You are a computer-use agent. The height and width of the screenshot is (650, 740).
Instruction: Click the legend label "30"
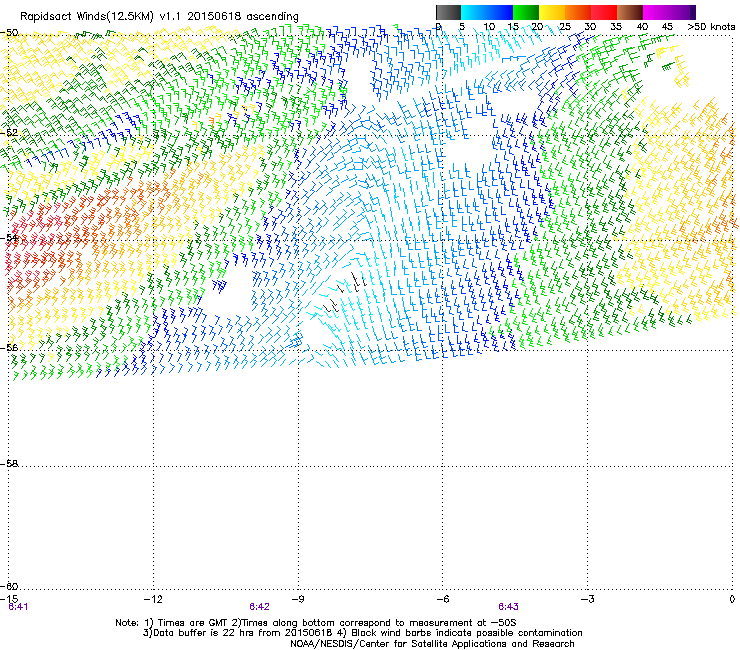(590, 27)
